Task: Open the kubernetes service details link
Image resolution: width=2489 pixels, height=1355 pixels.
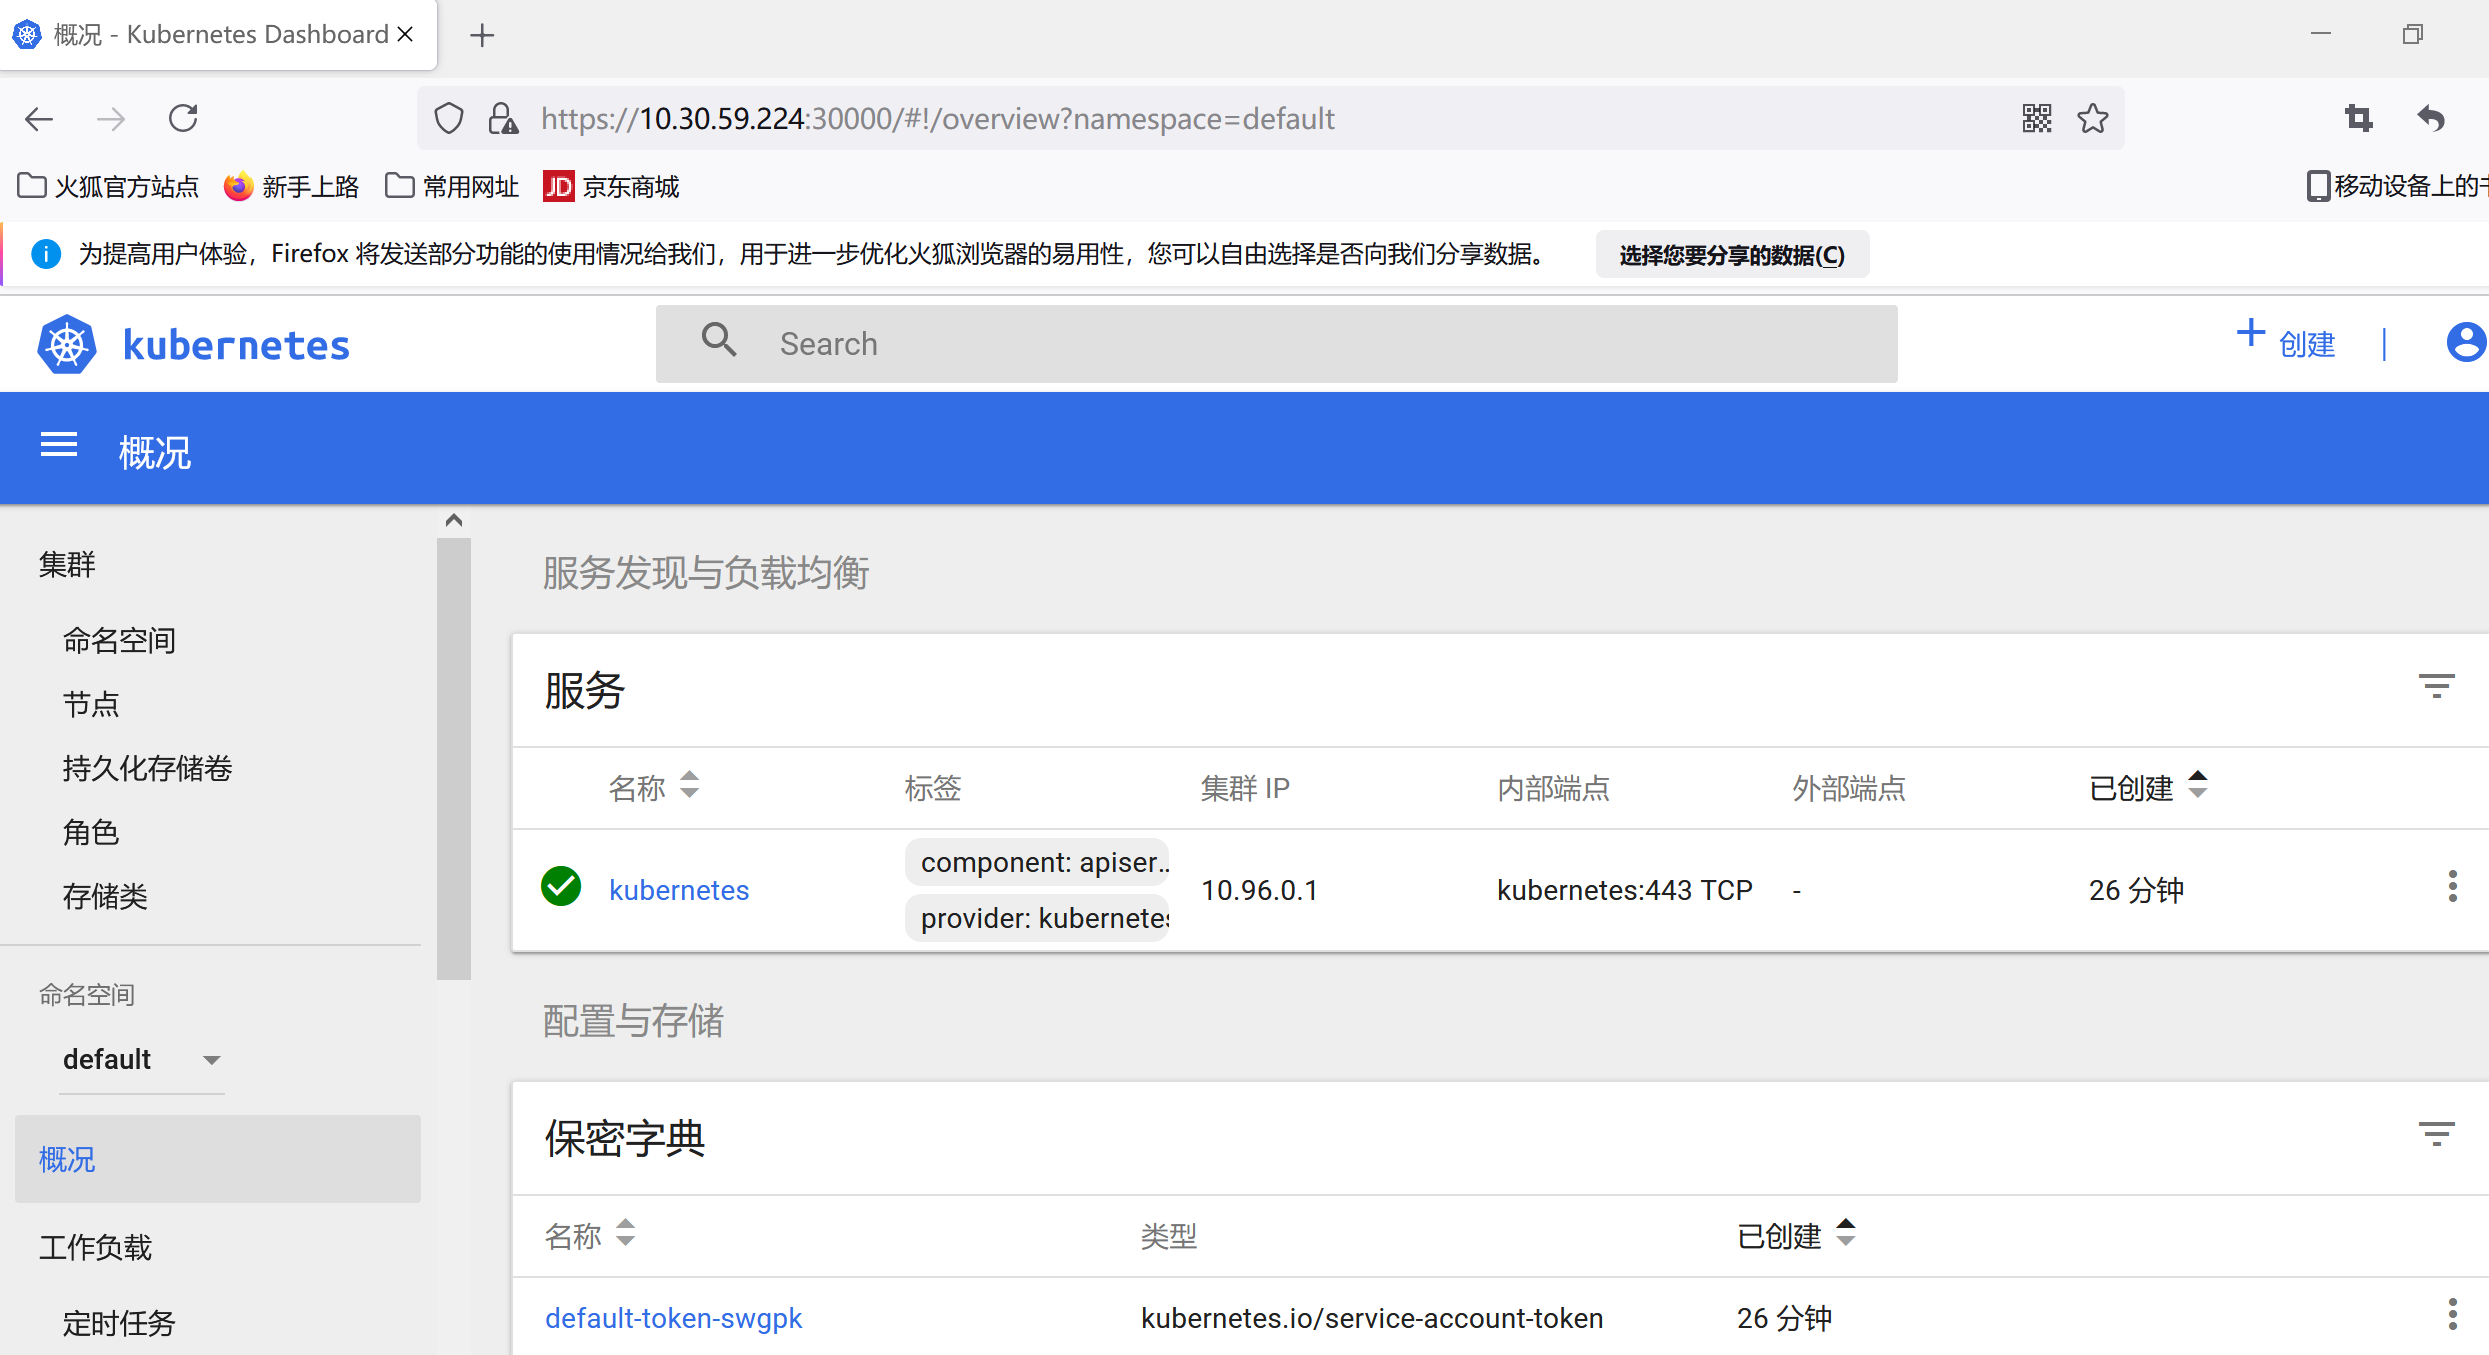Action: [x=678, y=889]
